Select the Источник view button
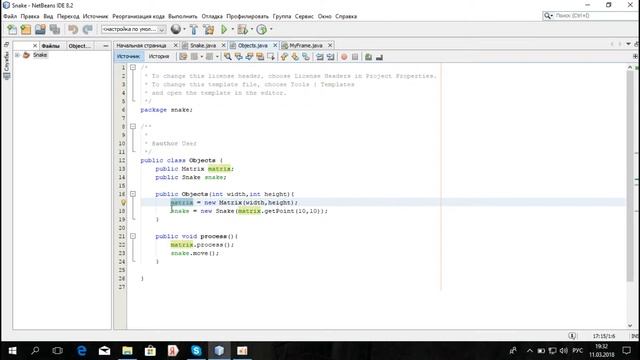The image size is (640, 360). 129,56
